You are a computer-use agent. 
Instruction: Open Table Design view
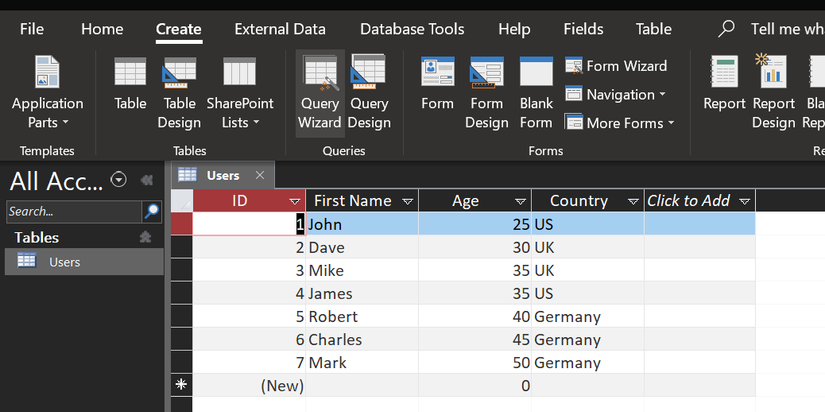(x=179, y=94)
